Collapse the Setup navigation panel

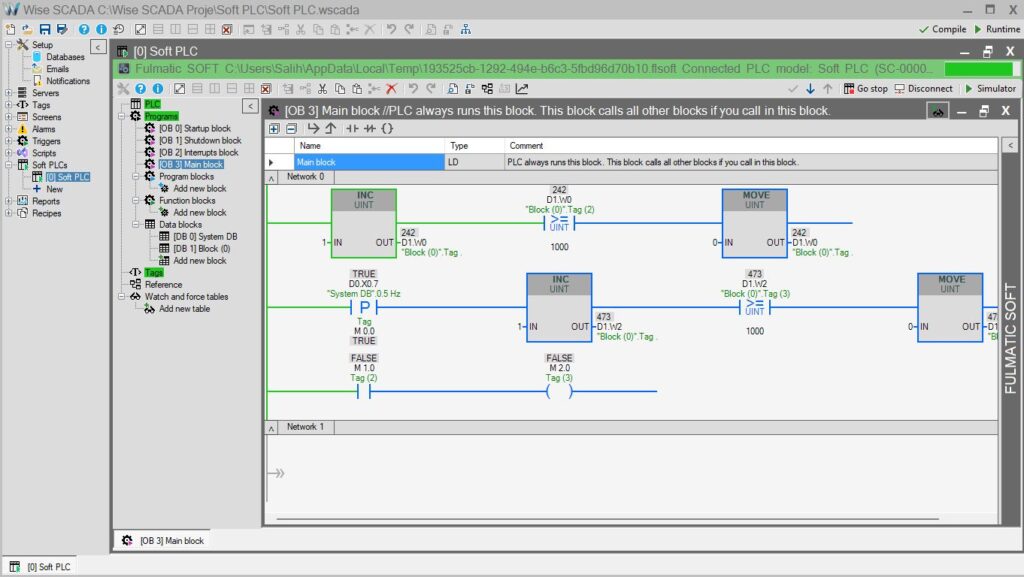97,45
